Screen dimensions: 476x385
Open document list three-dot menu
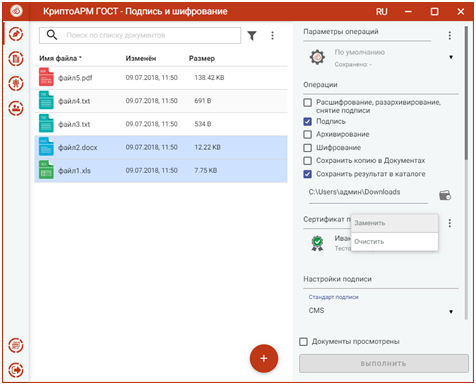tap(272, 35)
